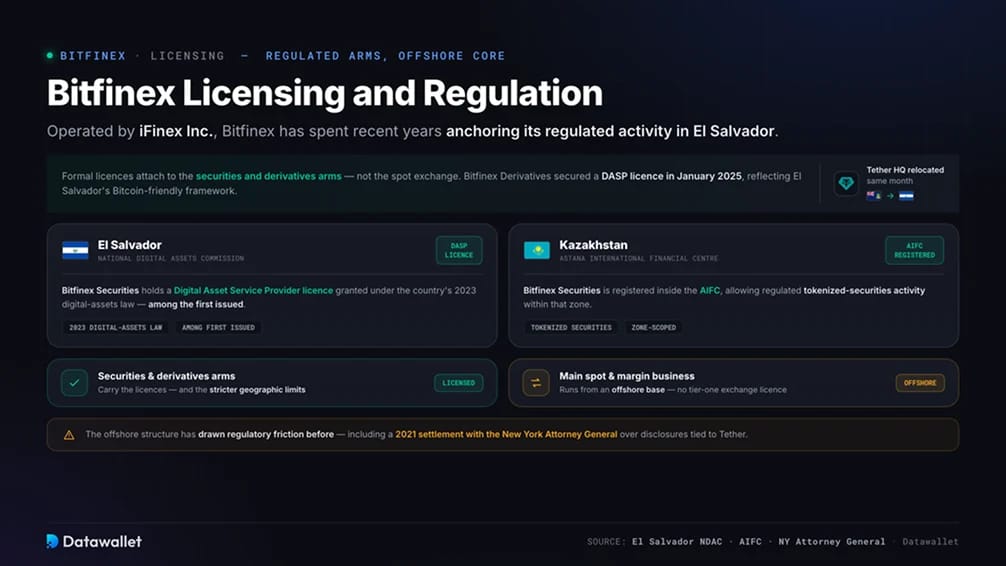Click the AIFC entry in the source line
Image resolution: width=1006 pixels, height=566 pixels.
click(750, 542)
